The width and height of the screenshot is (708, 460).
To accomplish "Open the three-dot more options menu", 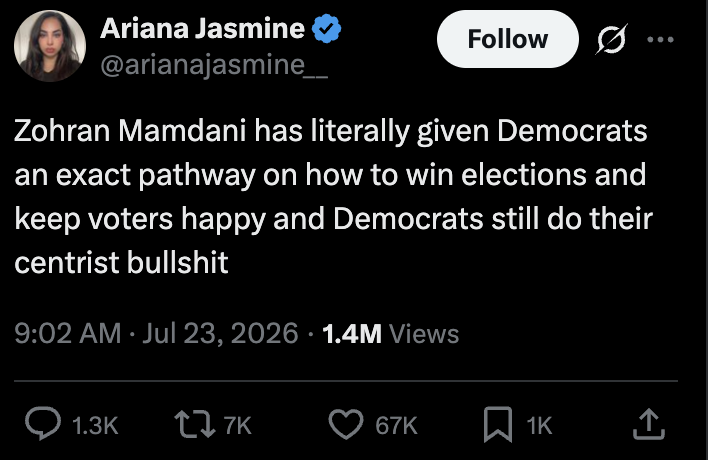I will 660,40.
